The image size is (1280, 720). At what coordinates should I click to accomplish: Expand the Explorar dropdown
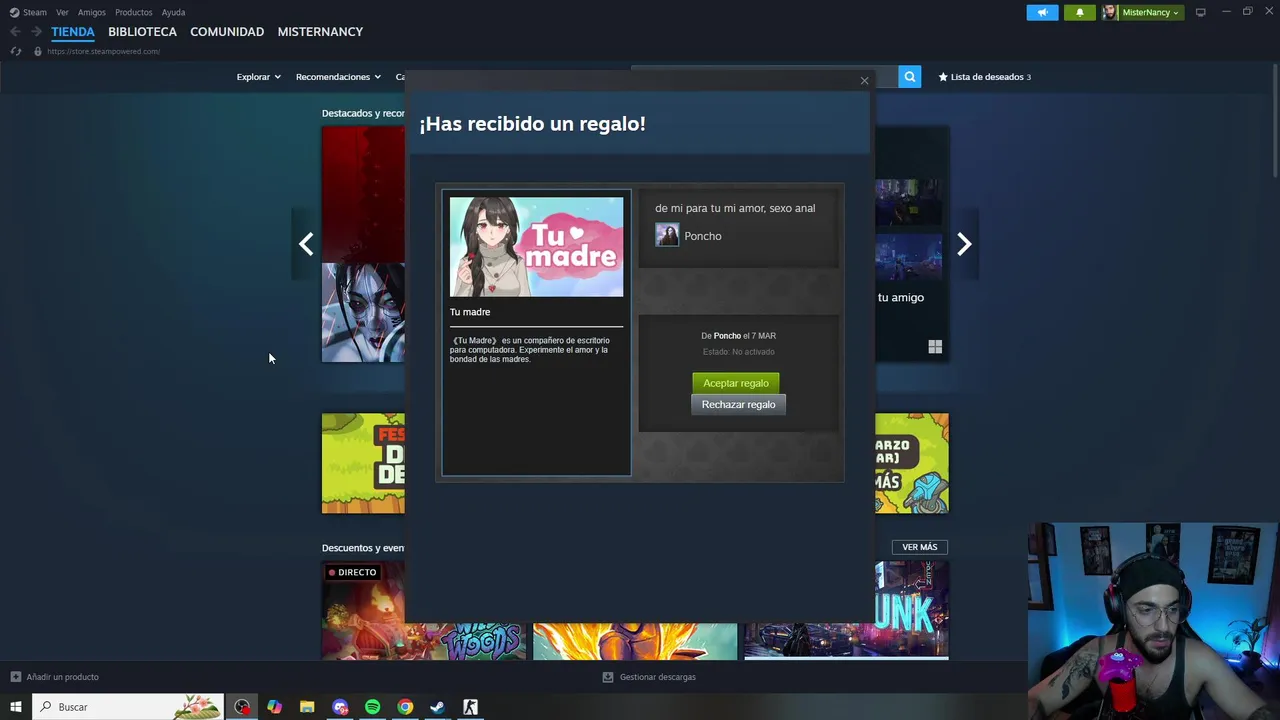point(258,77)
